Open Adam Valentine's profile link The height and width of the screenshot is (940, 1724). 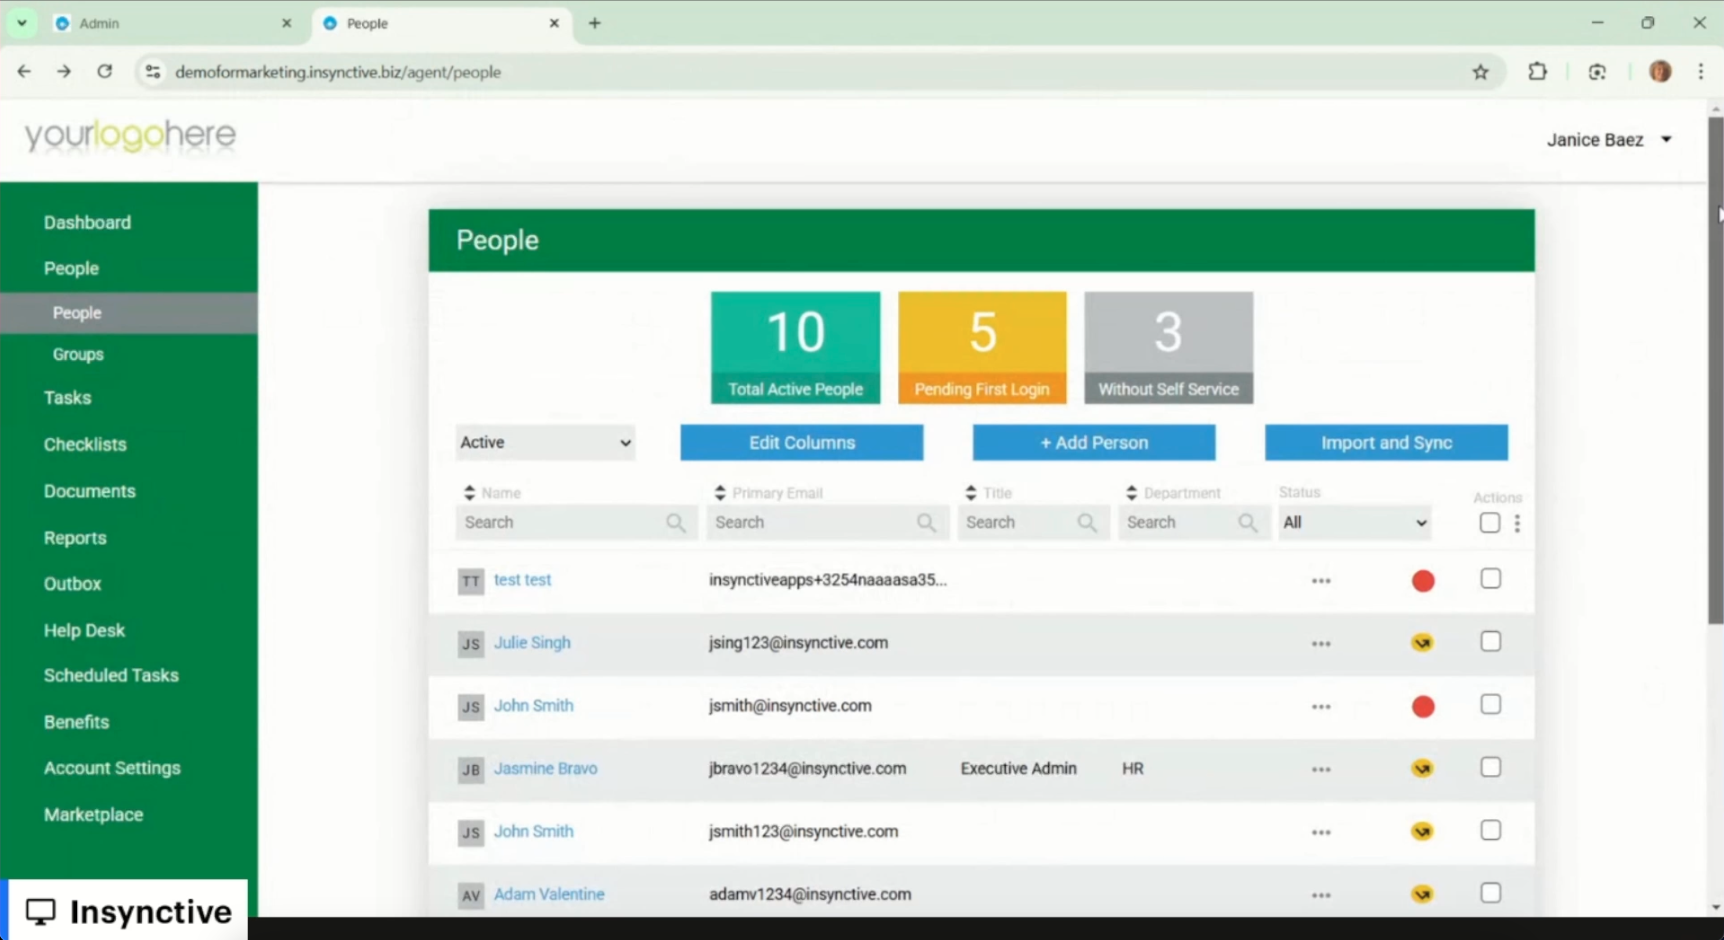tap(549, 895)
